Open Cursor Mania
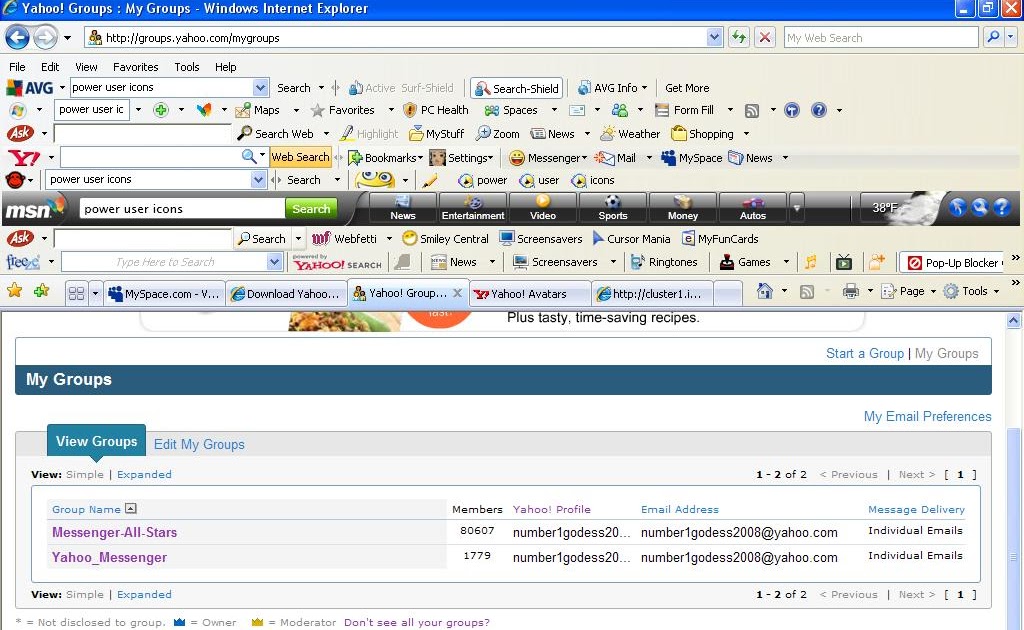 pyautogui.click(x=632, y=238)
